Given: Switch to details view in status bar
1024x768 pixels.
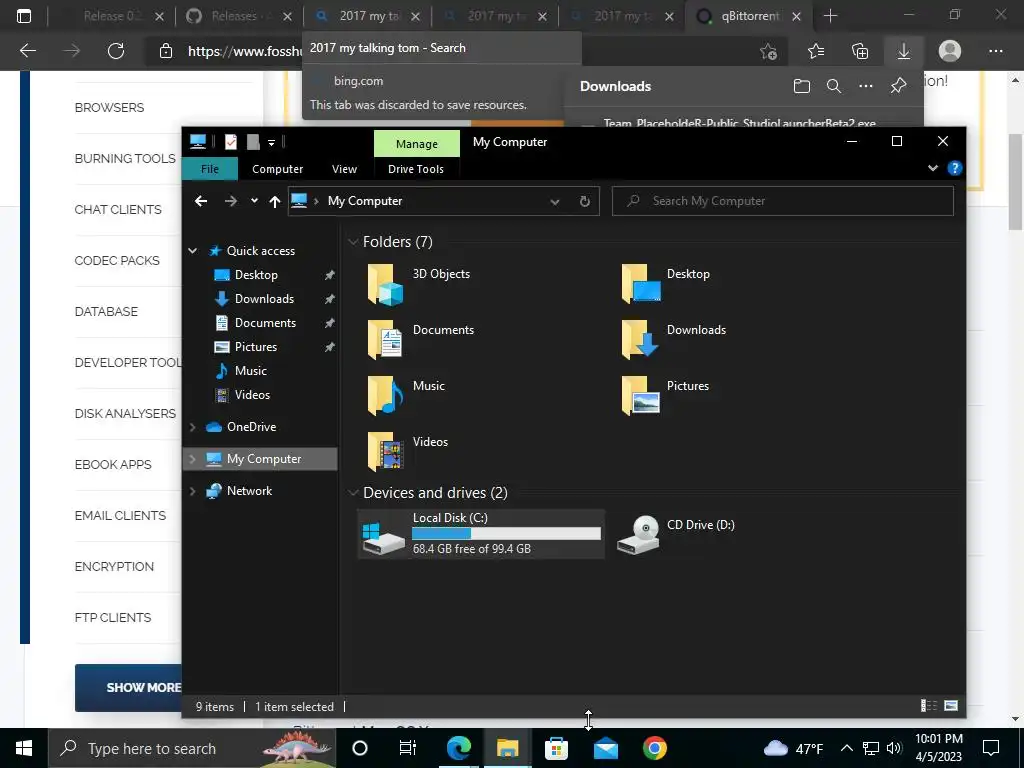Looking at the screenshot, I should [929, 705].
